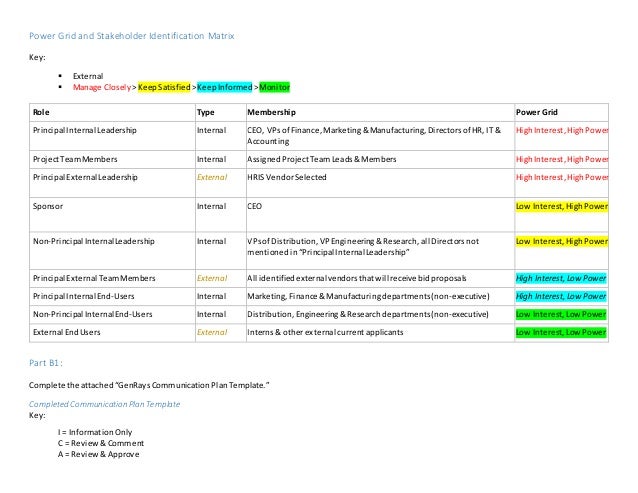Viewport: 638px width, 493px height.
Task: Click 'Low Interest, High Power' in Non-Principal Internal Leadership row
Action: click(562, 241)
